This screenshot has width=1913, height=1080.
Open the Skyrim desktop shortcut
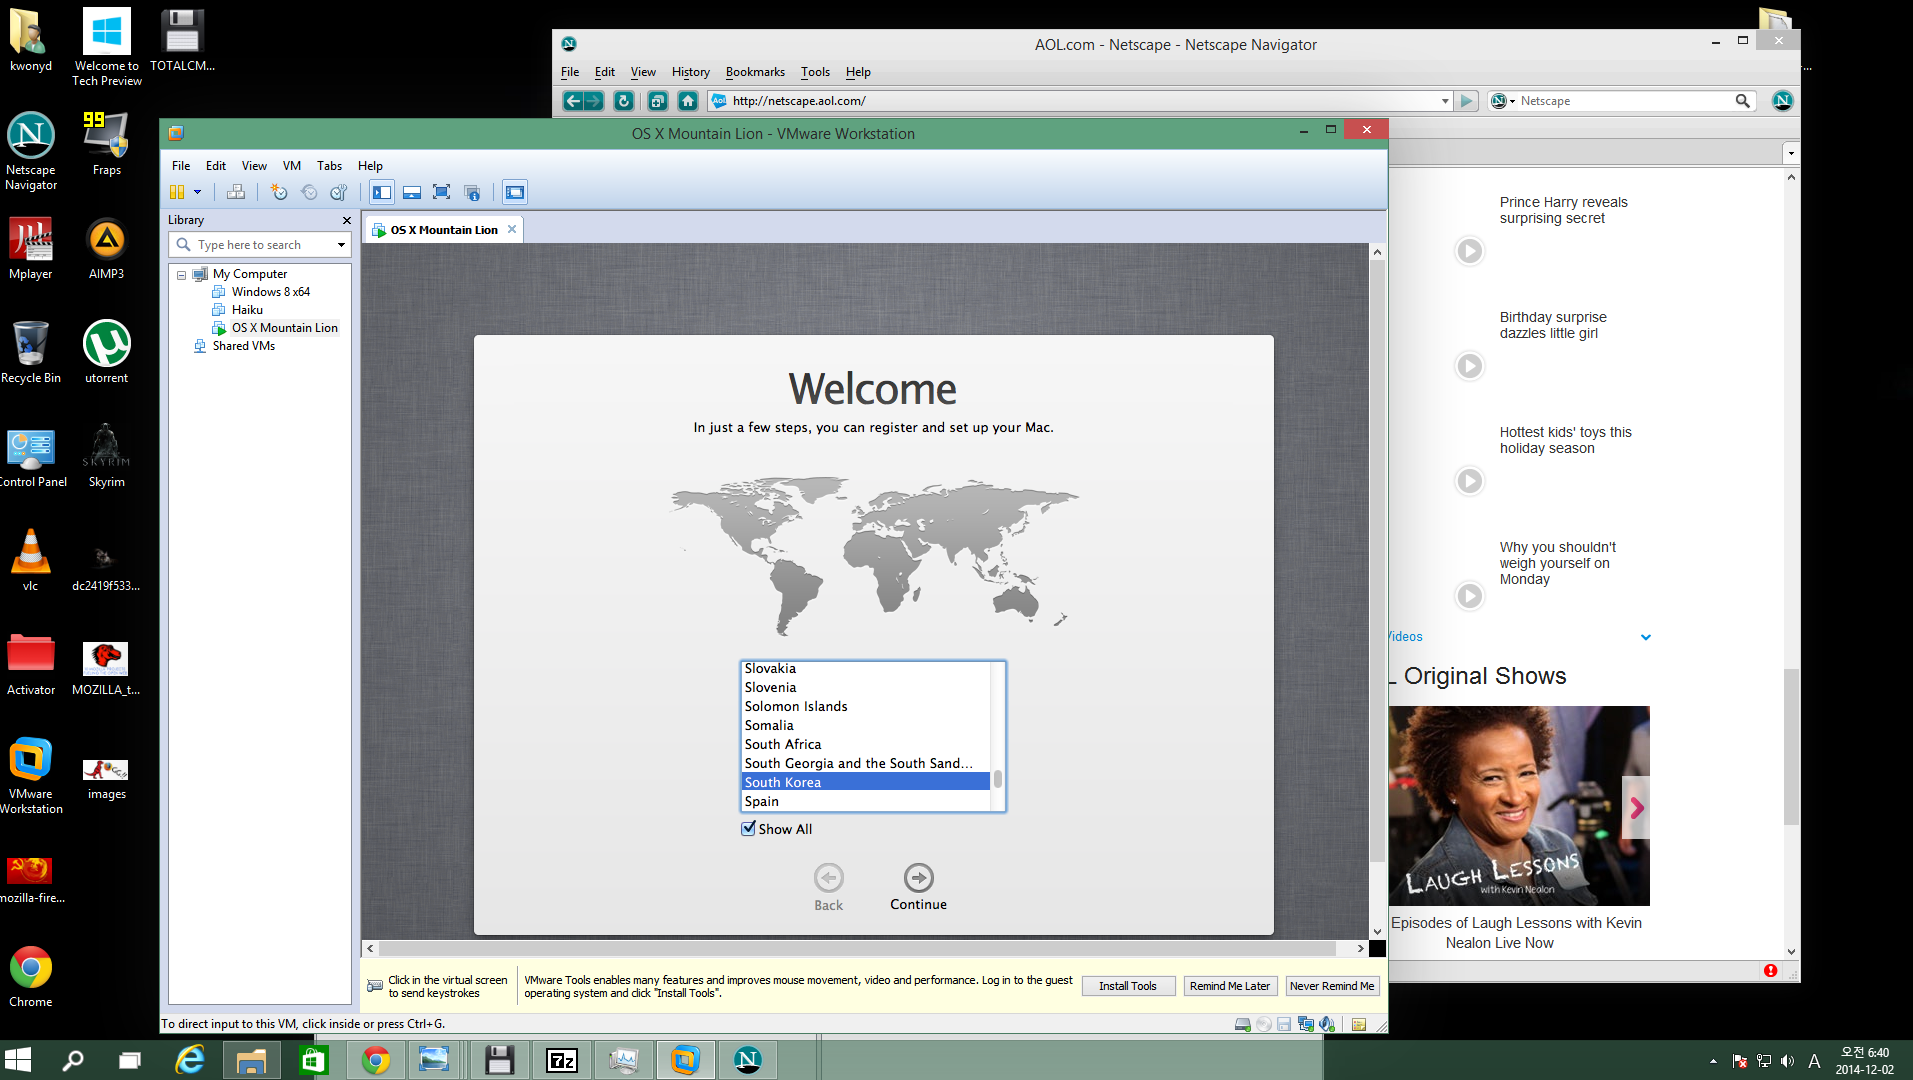tap(107, 455)
